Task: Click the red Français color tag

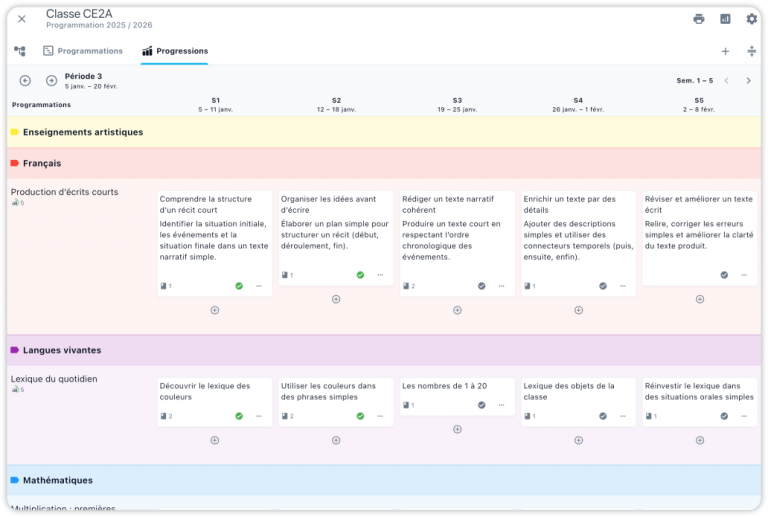Action: (15, 164)
